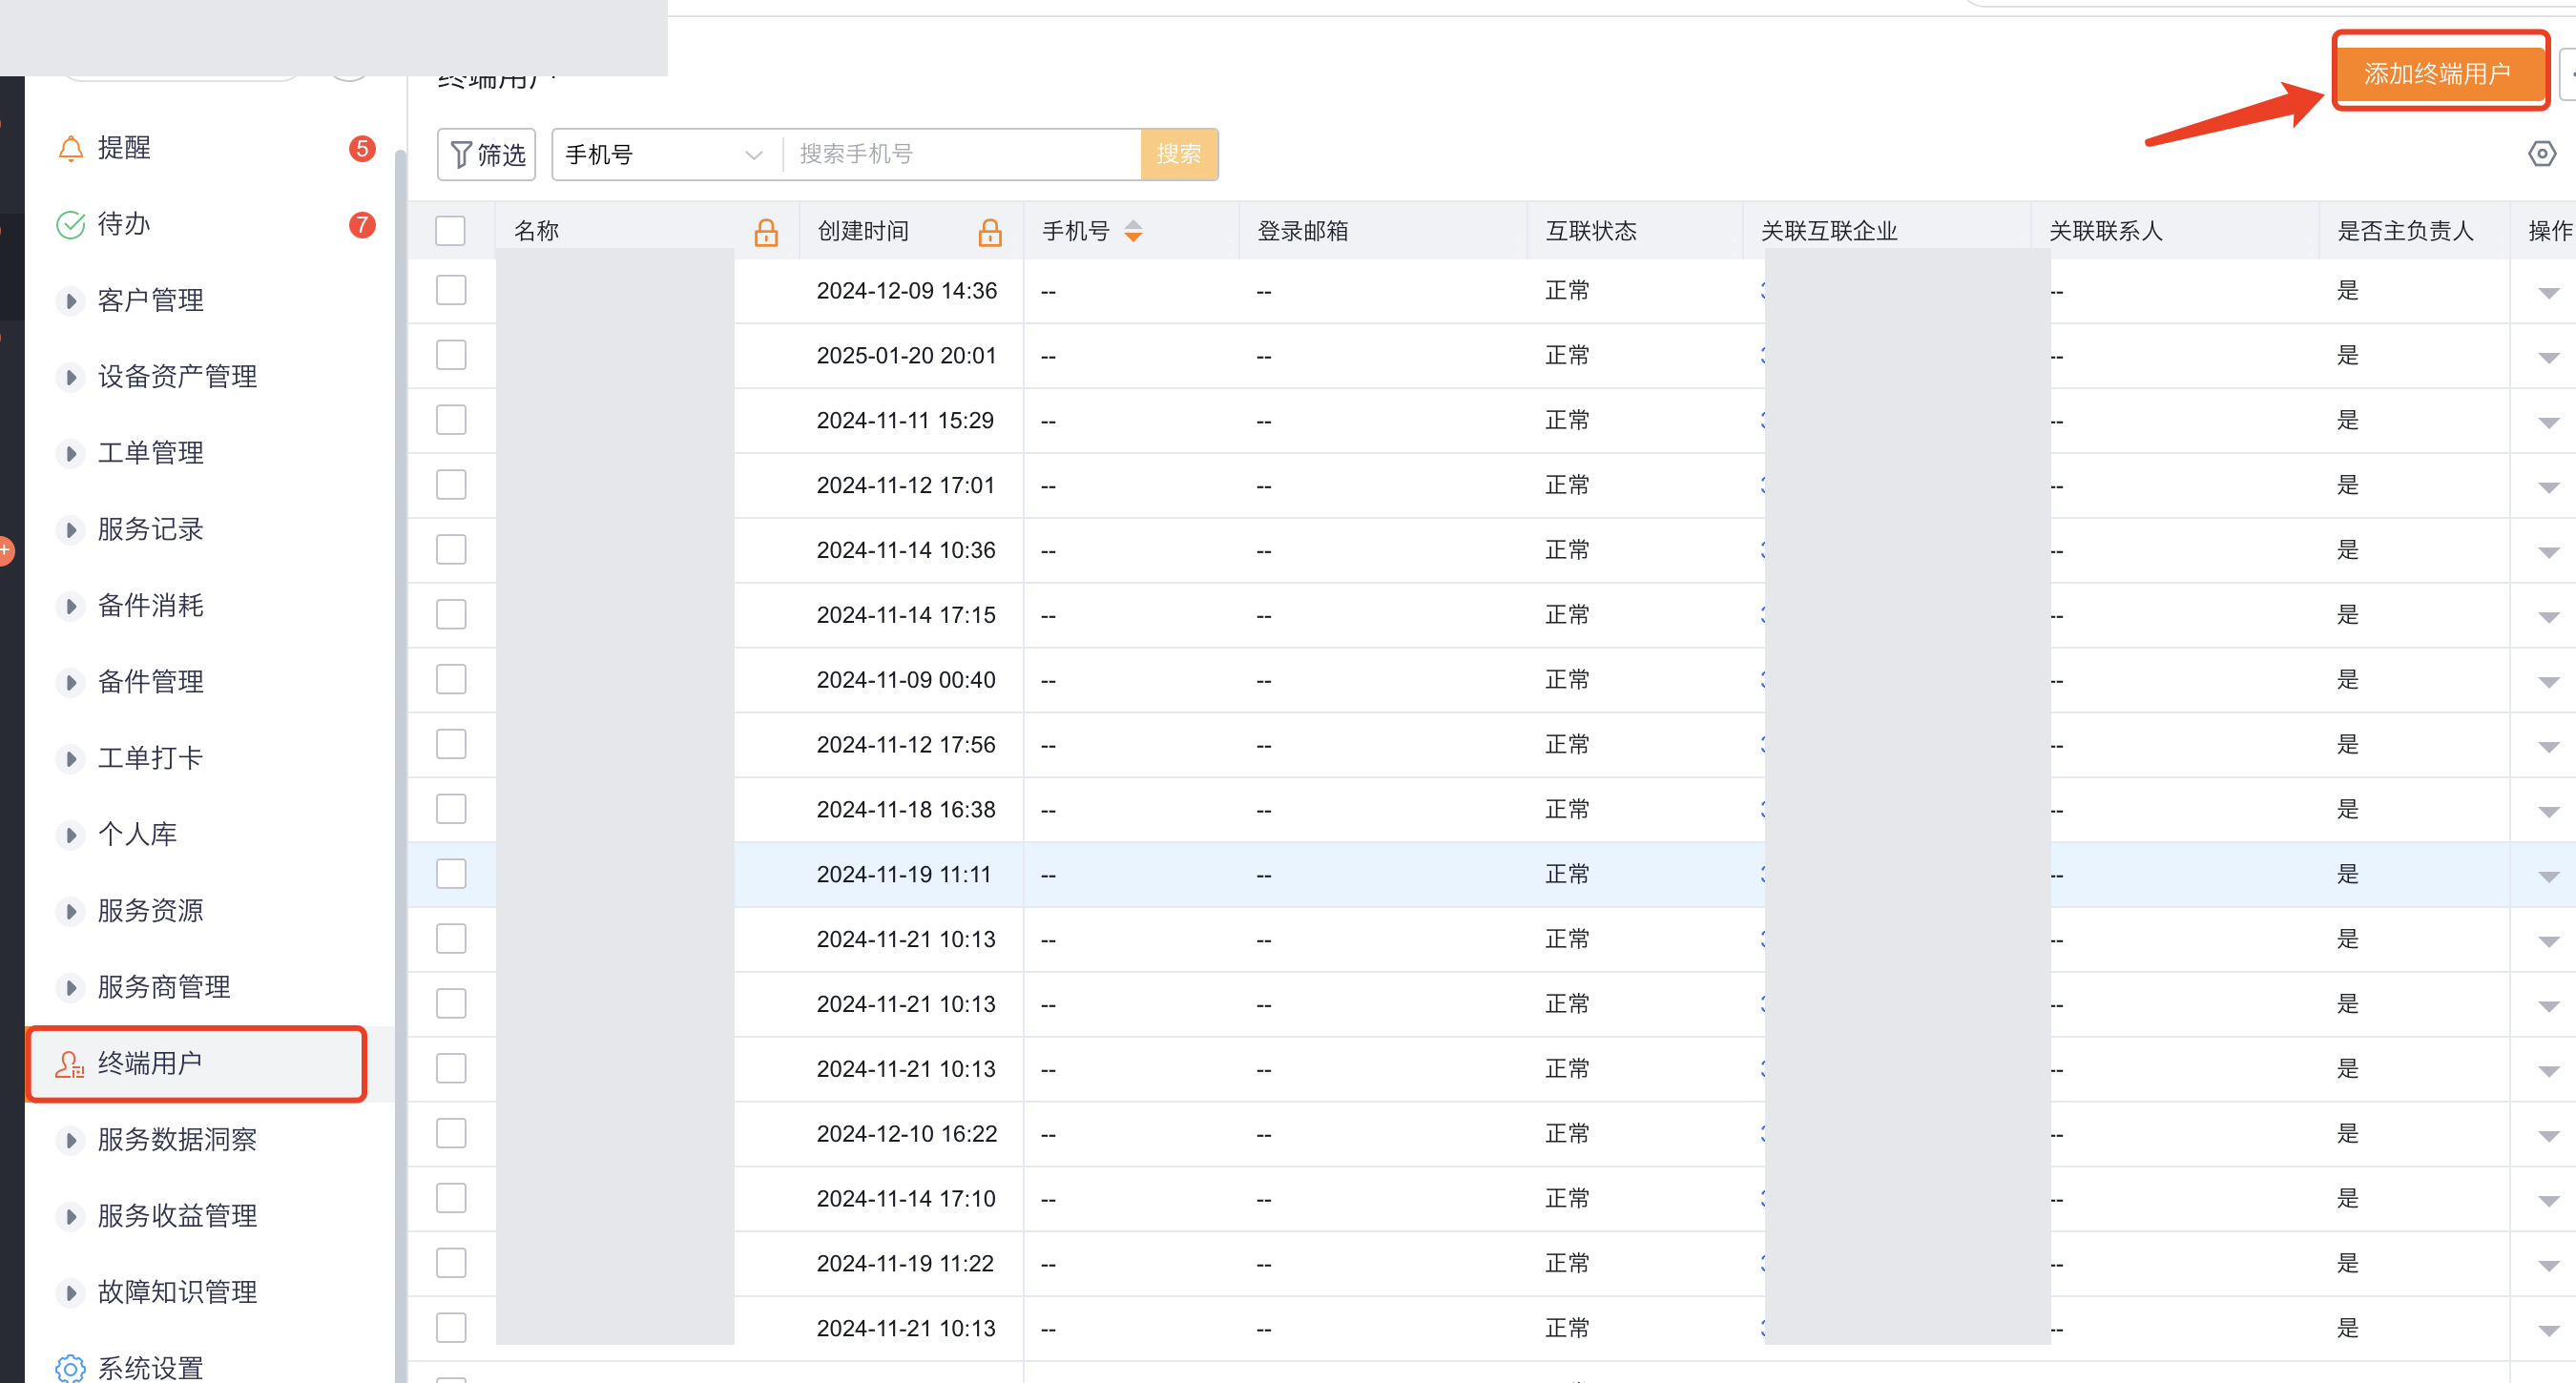Check the row created 2024-12-09 14:36
Viewport: 2576px width, 1383px height.
pos(451,290)
